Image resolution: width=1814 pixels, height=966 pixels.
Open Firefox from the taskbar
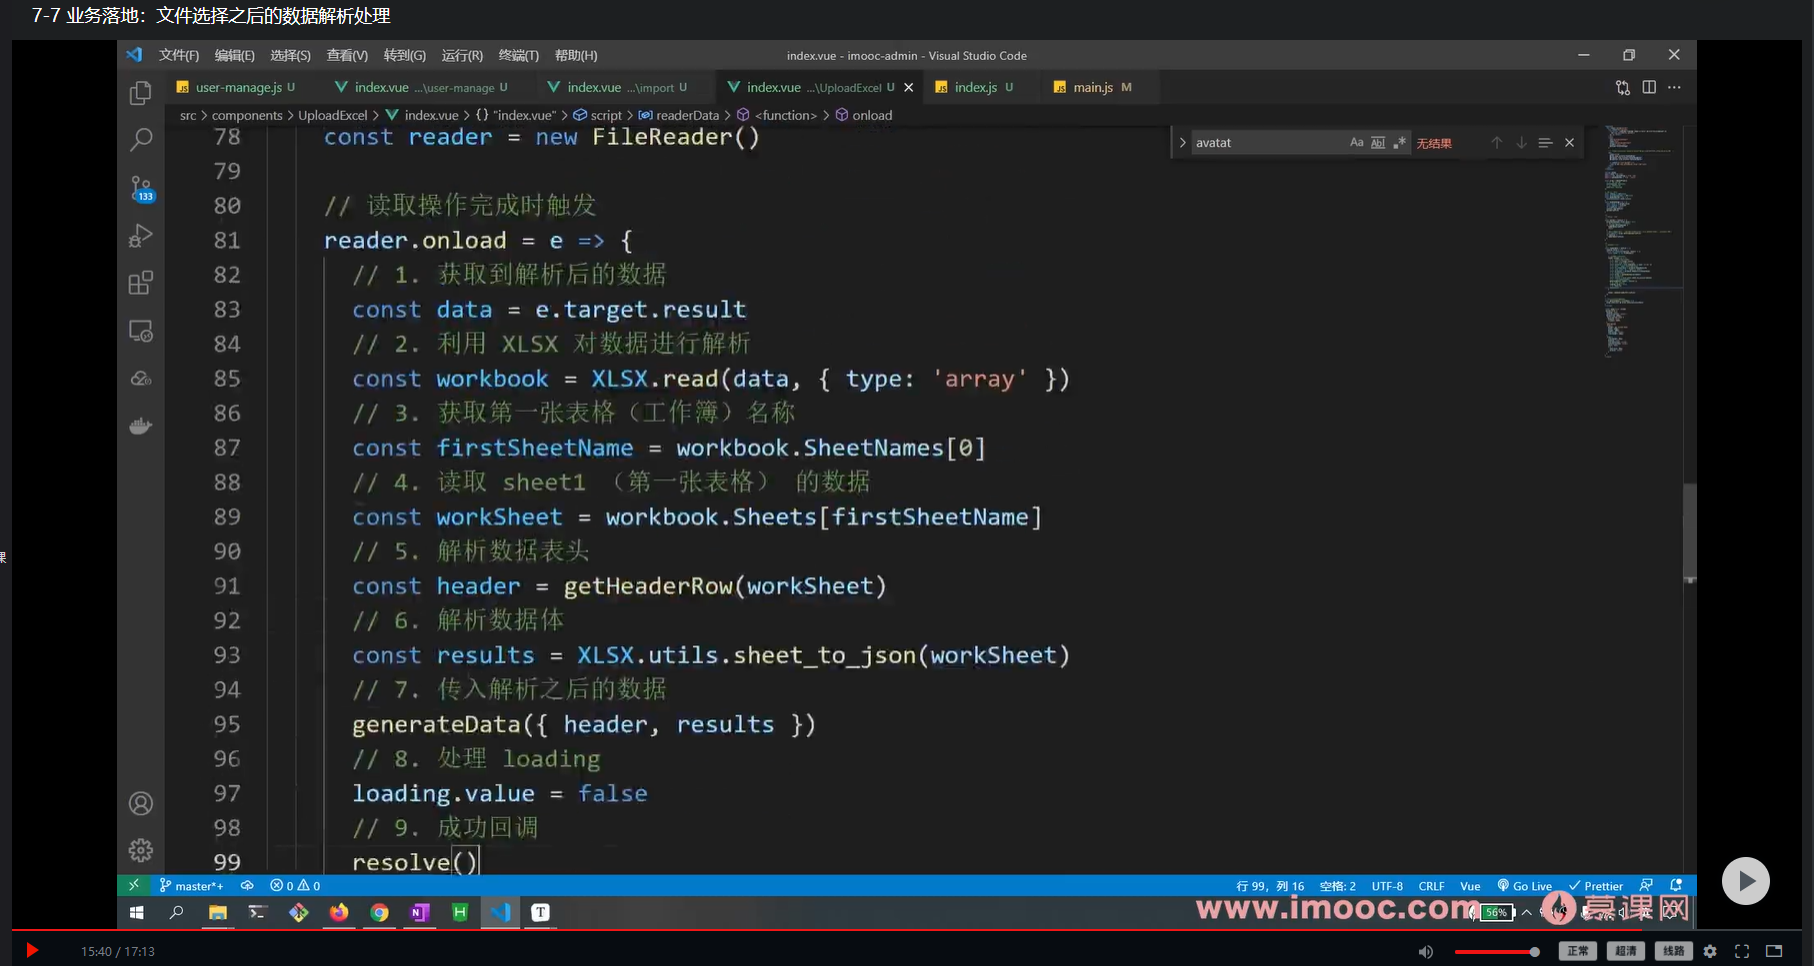tap(340, 912)
